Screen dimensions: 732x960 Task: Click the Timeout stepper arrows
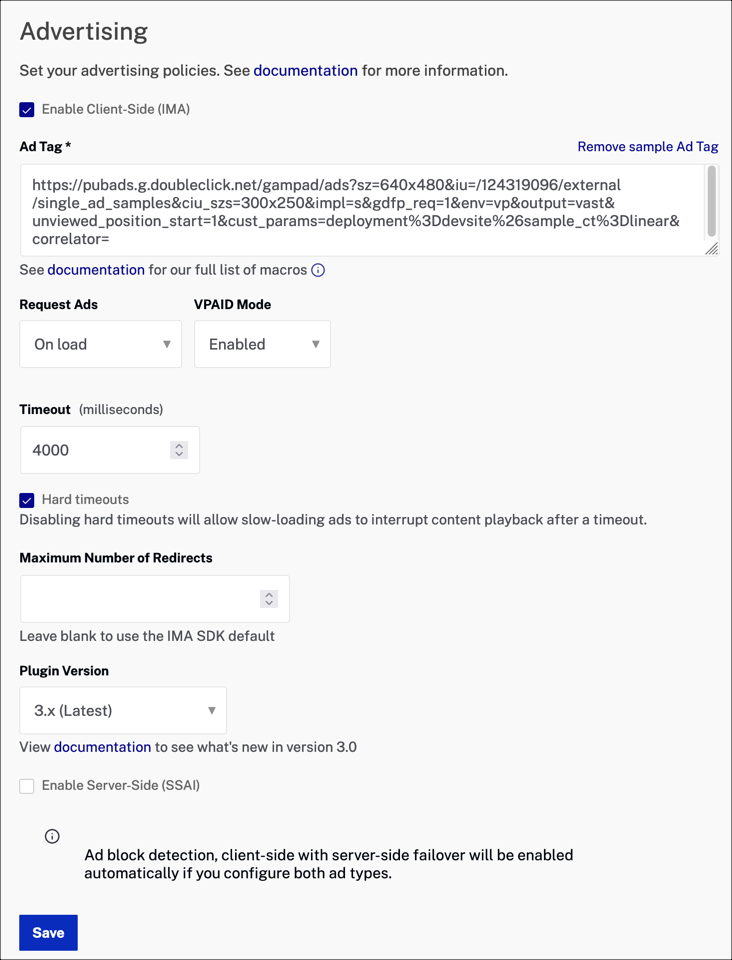pyautogui.click(x=179, y=450)
